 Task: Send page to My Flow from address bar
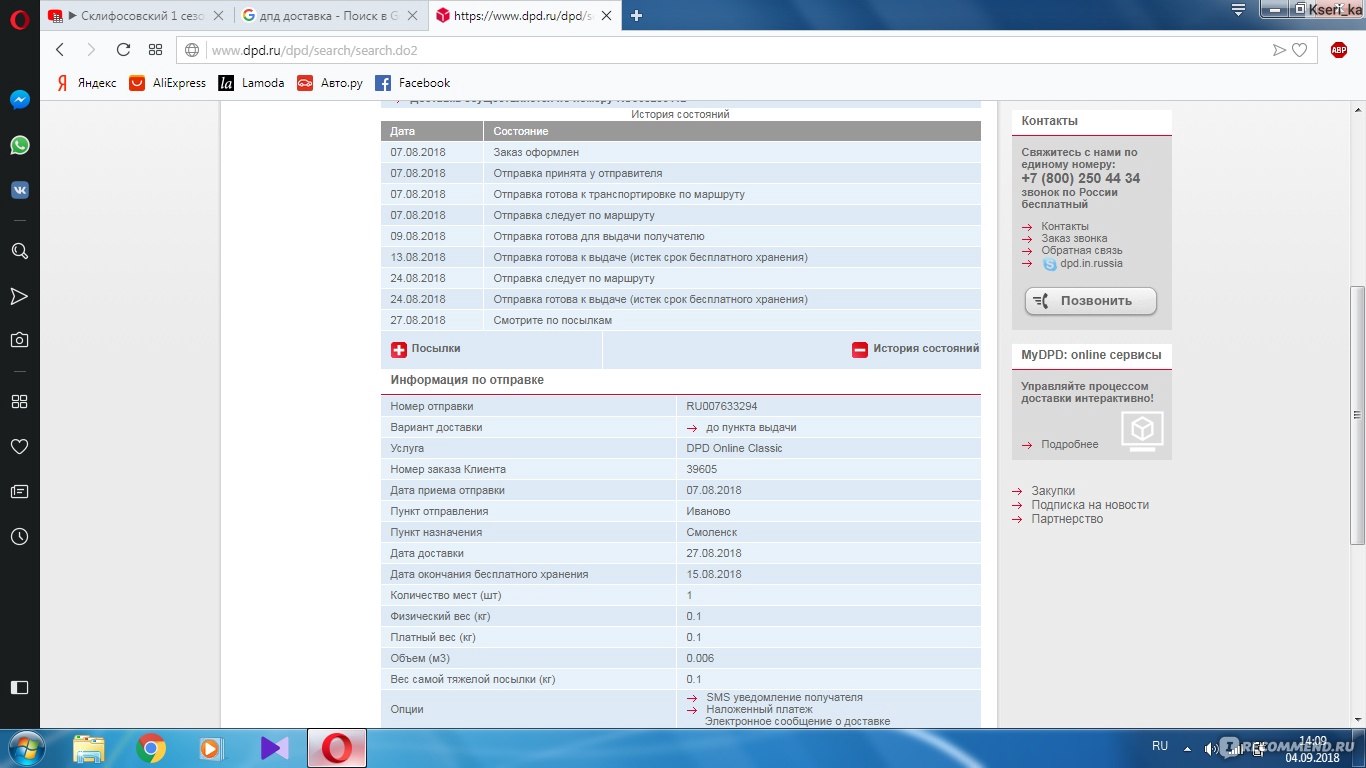[x=1279, y=50]
